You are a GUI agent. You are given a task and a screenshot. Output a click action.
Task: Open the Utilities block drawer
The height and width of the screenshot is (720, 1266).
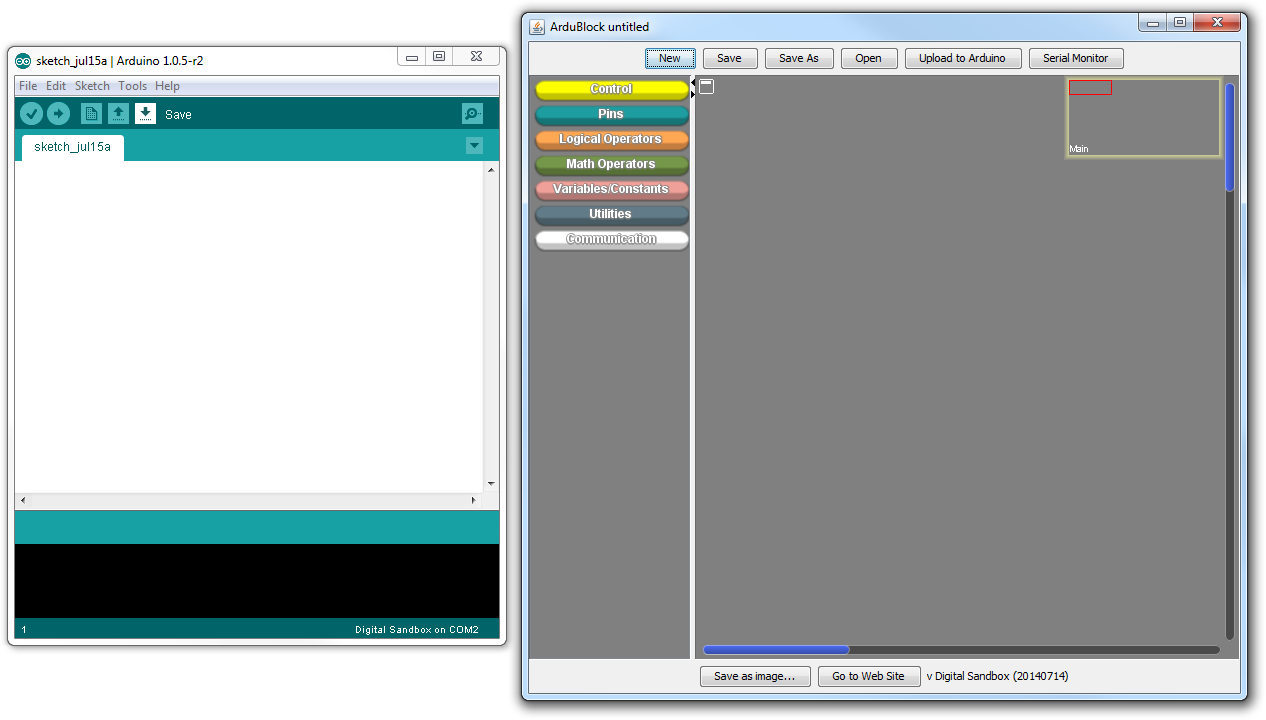click(x=611, y=214)
